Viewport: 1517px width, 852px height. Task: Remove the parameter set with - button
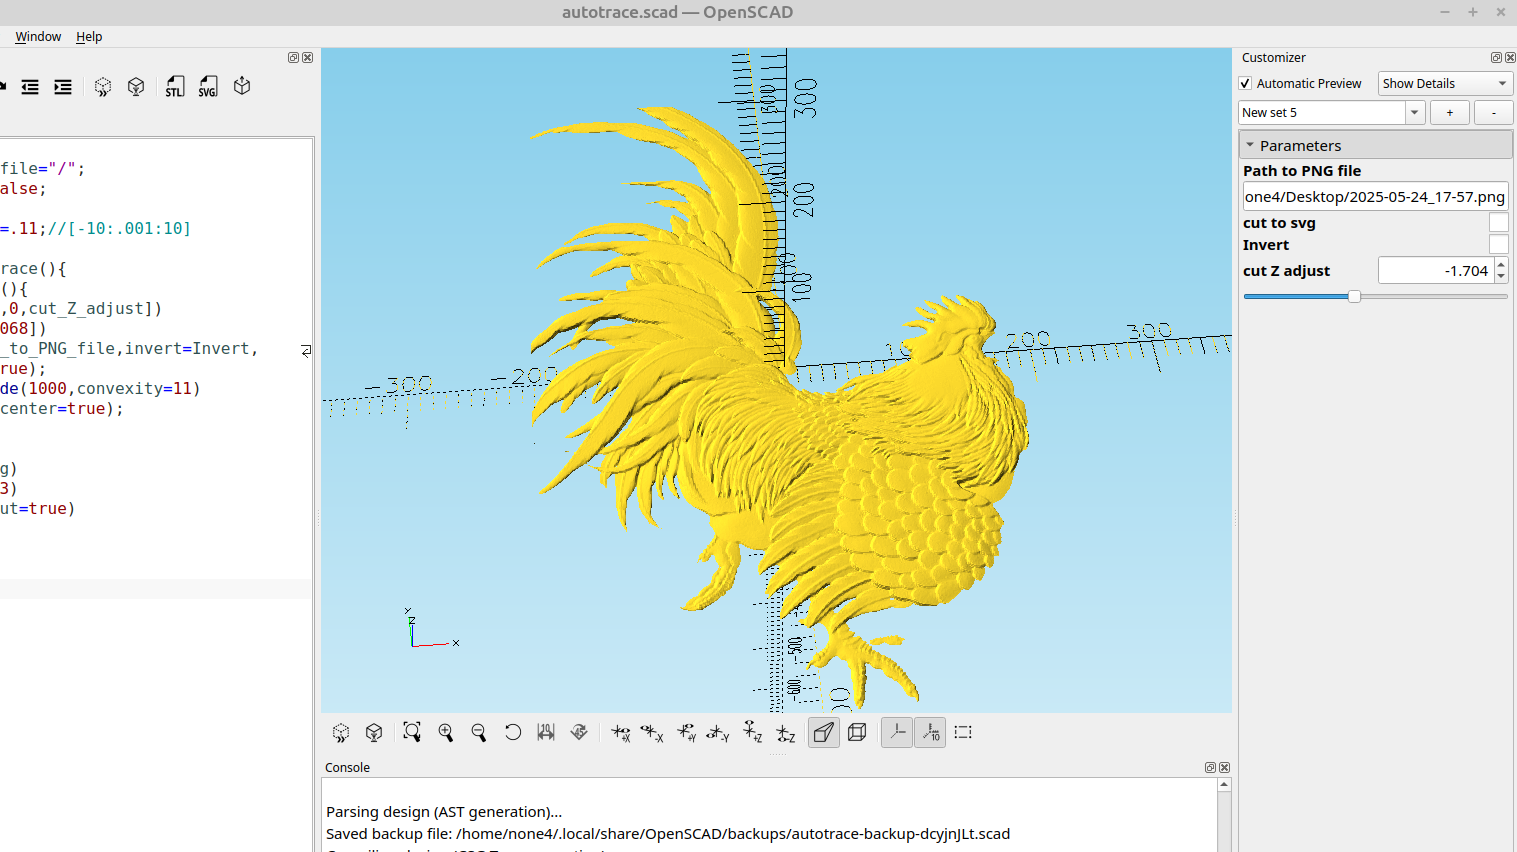point(1493,113)
